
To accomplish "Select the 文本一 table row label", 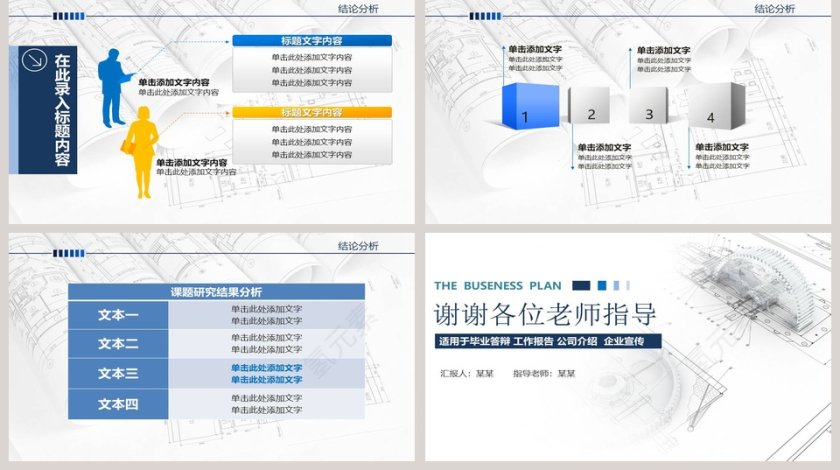I will tap(118, 315).
